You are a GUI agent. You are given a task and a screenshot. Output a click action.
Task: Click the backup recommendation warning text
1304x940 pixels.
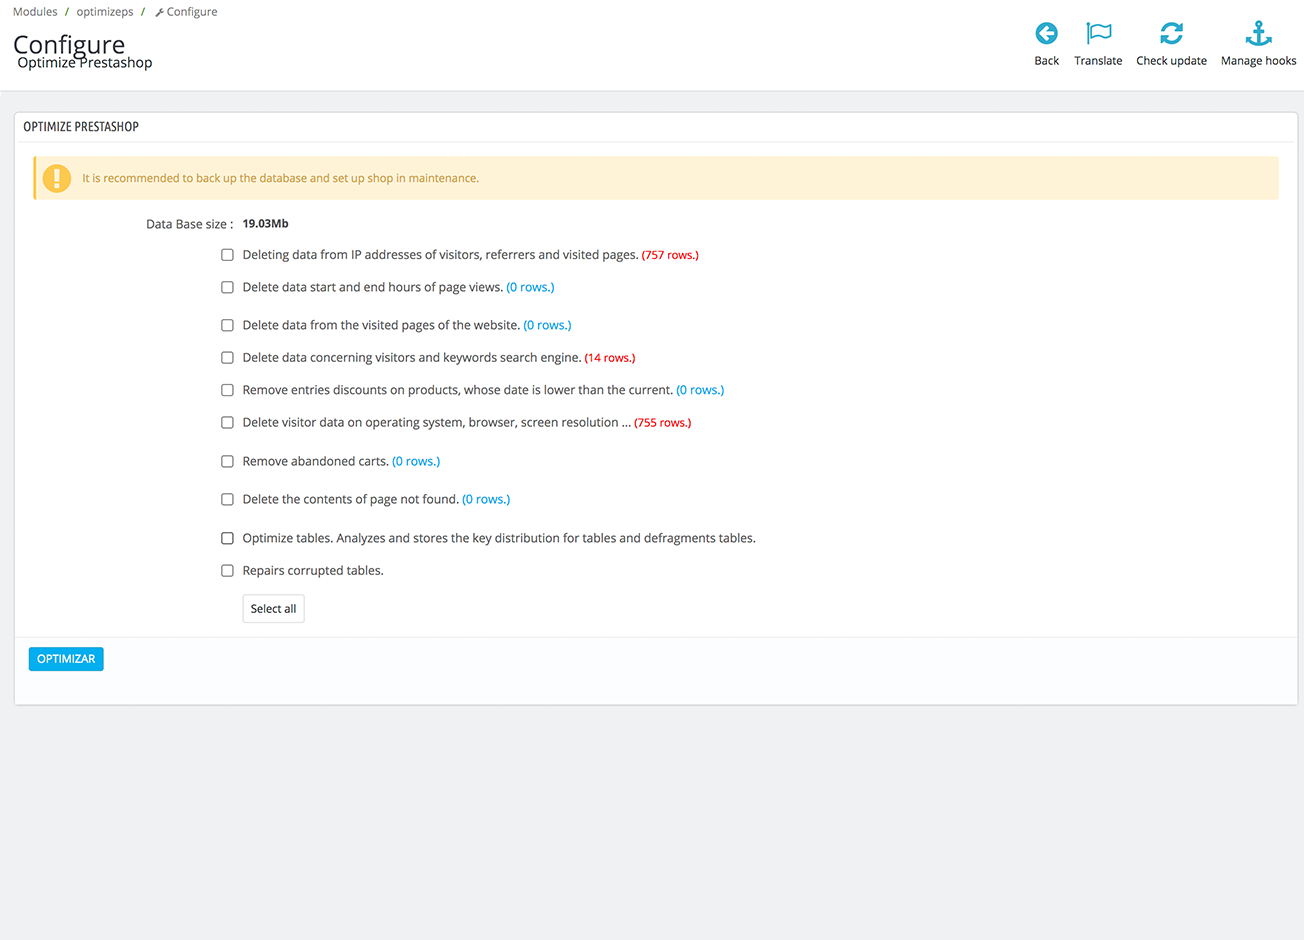(x=280, y=178)
